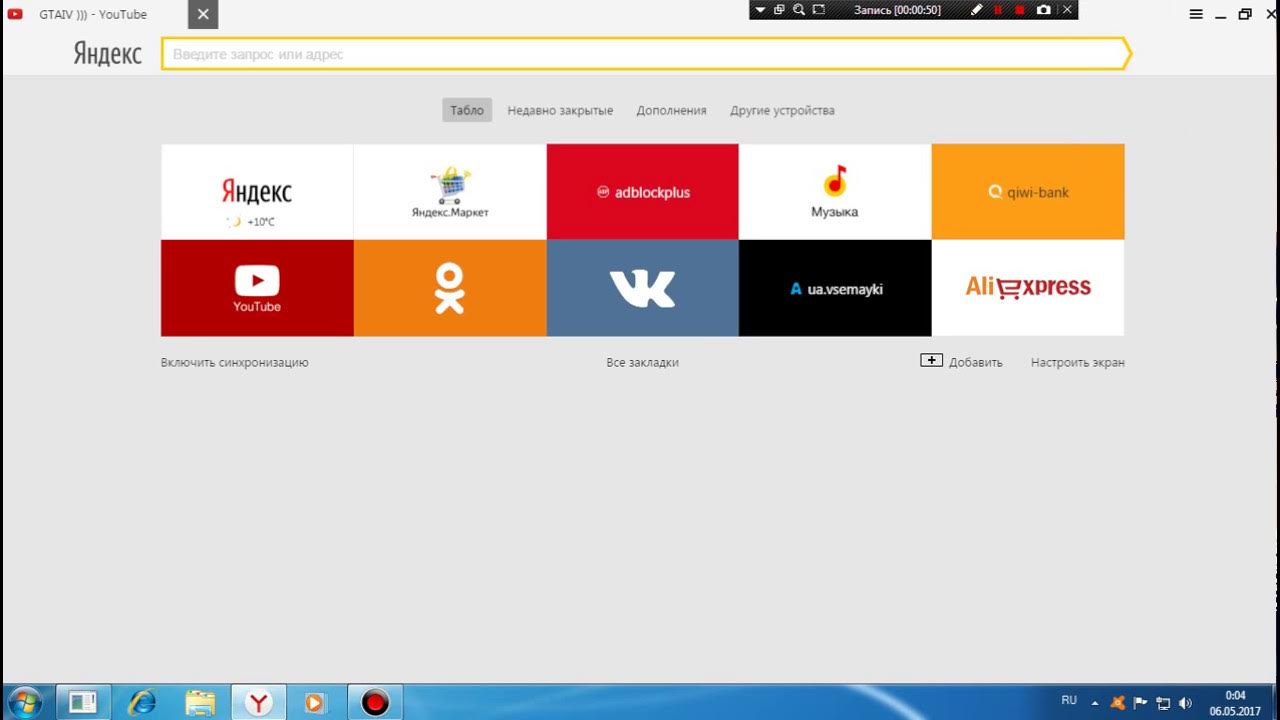Viewport: 1280px width, 720px height.
Task: Open the Одноклассники orange tile
Action: pos(450,288)
